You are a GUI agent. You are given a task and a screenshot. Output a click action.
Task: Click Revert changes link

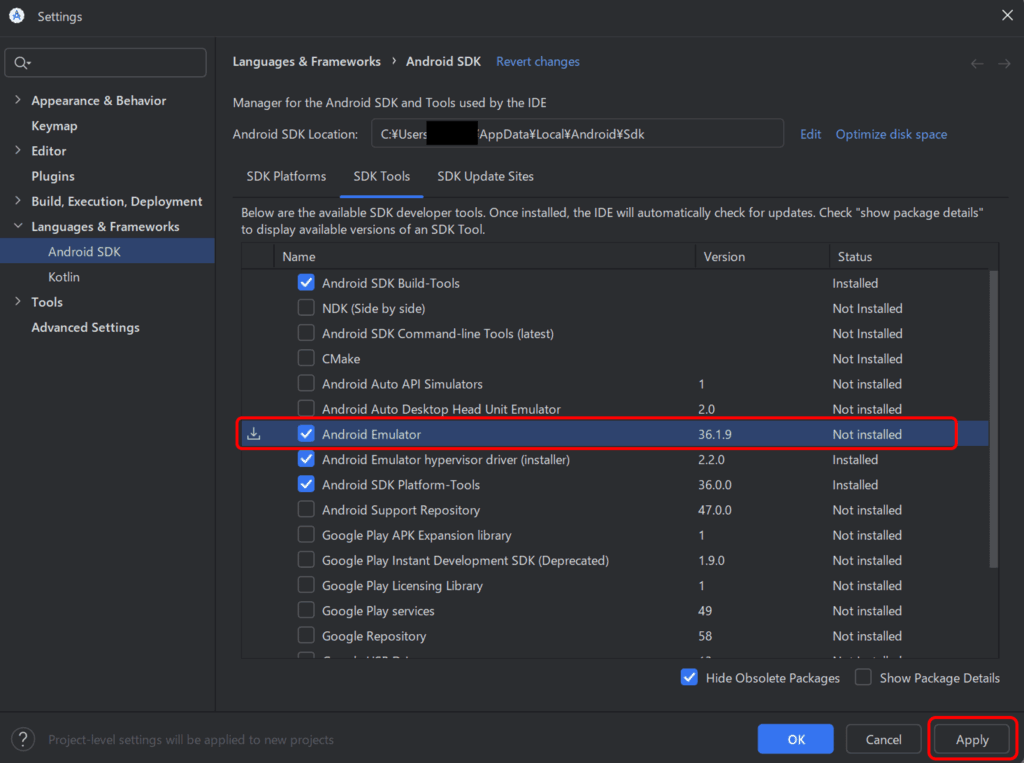point(537,61)
